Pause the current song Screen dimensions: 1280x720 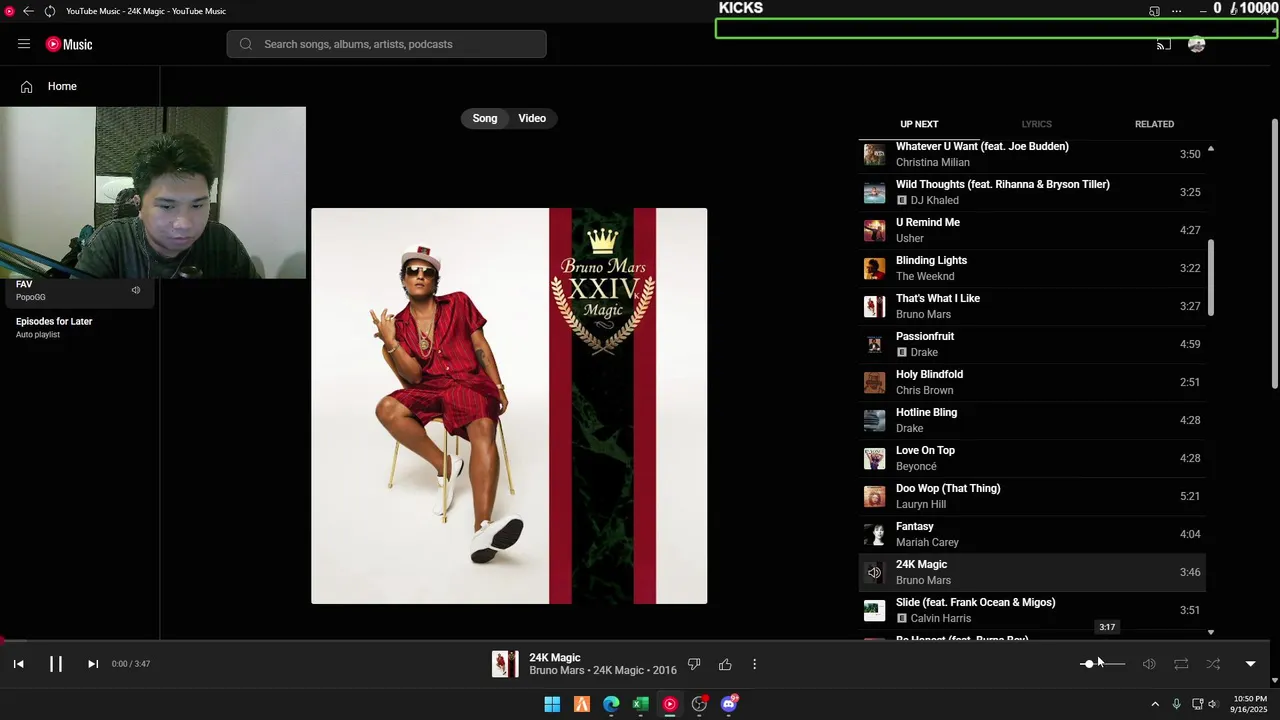tap(56, 664)
